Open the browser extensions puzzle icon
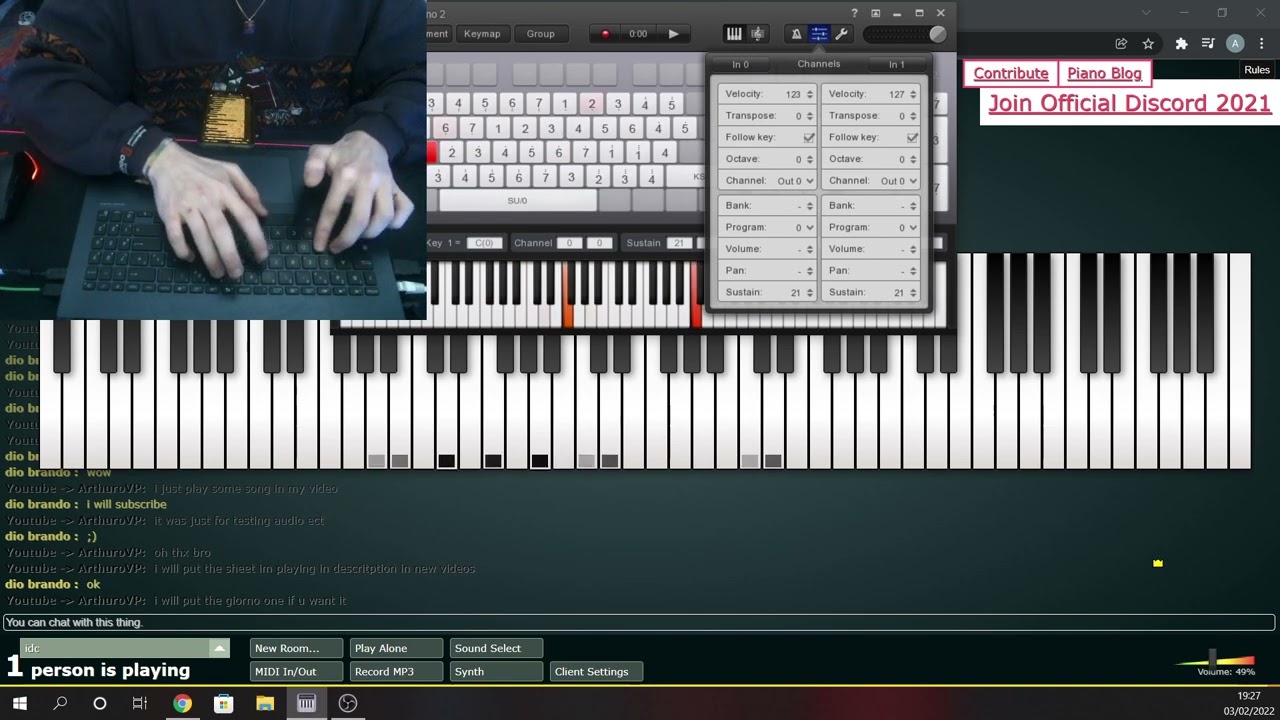 (x=1181, y=44)
